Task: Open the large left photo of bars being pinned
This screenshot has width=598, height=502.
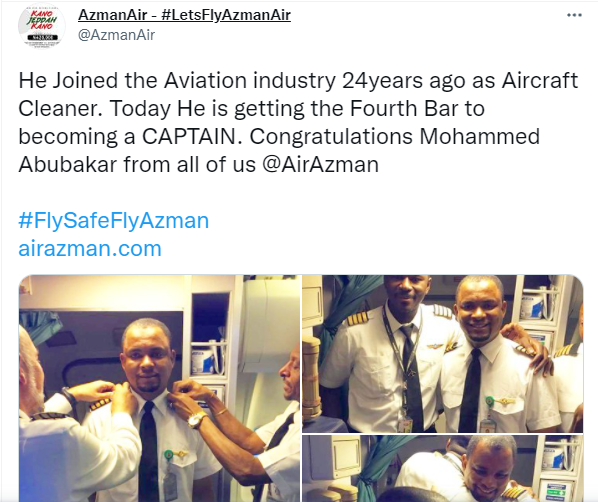Action: click(x=159, y=388)
